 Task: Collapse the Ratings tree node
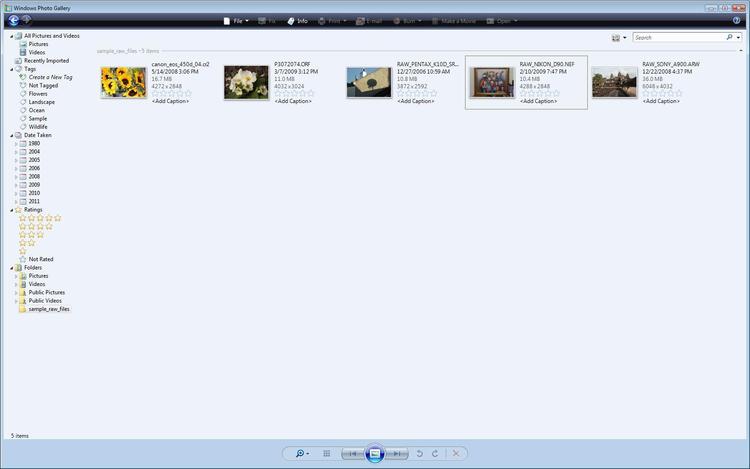[x=11, y=210]
